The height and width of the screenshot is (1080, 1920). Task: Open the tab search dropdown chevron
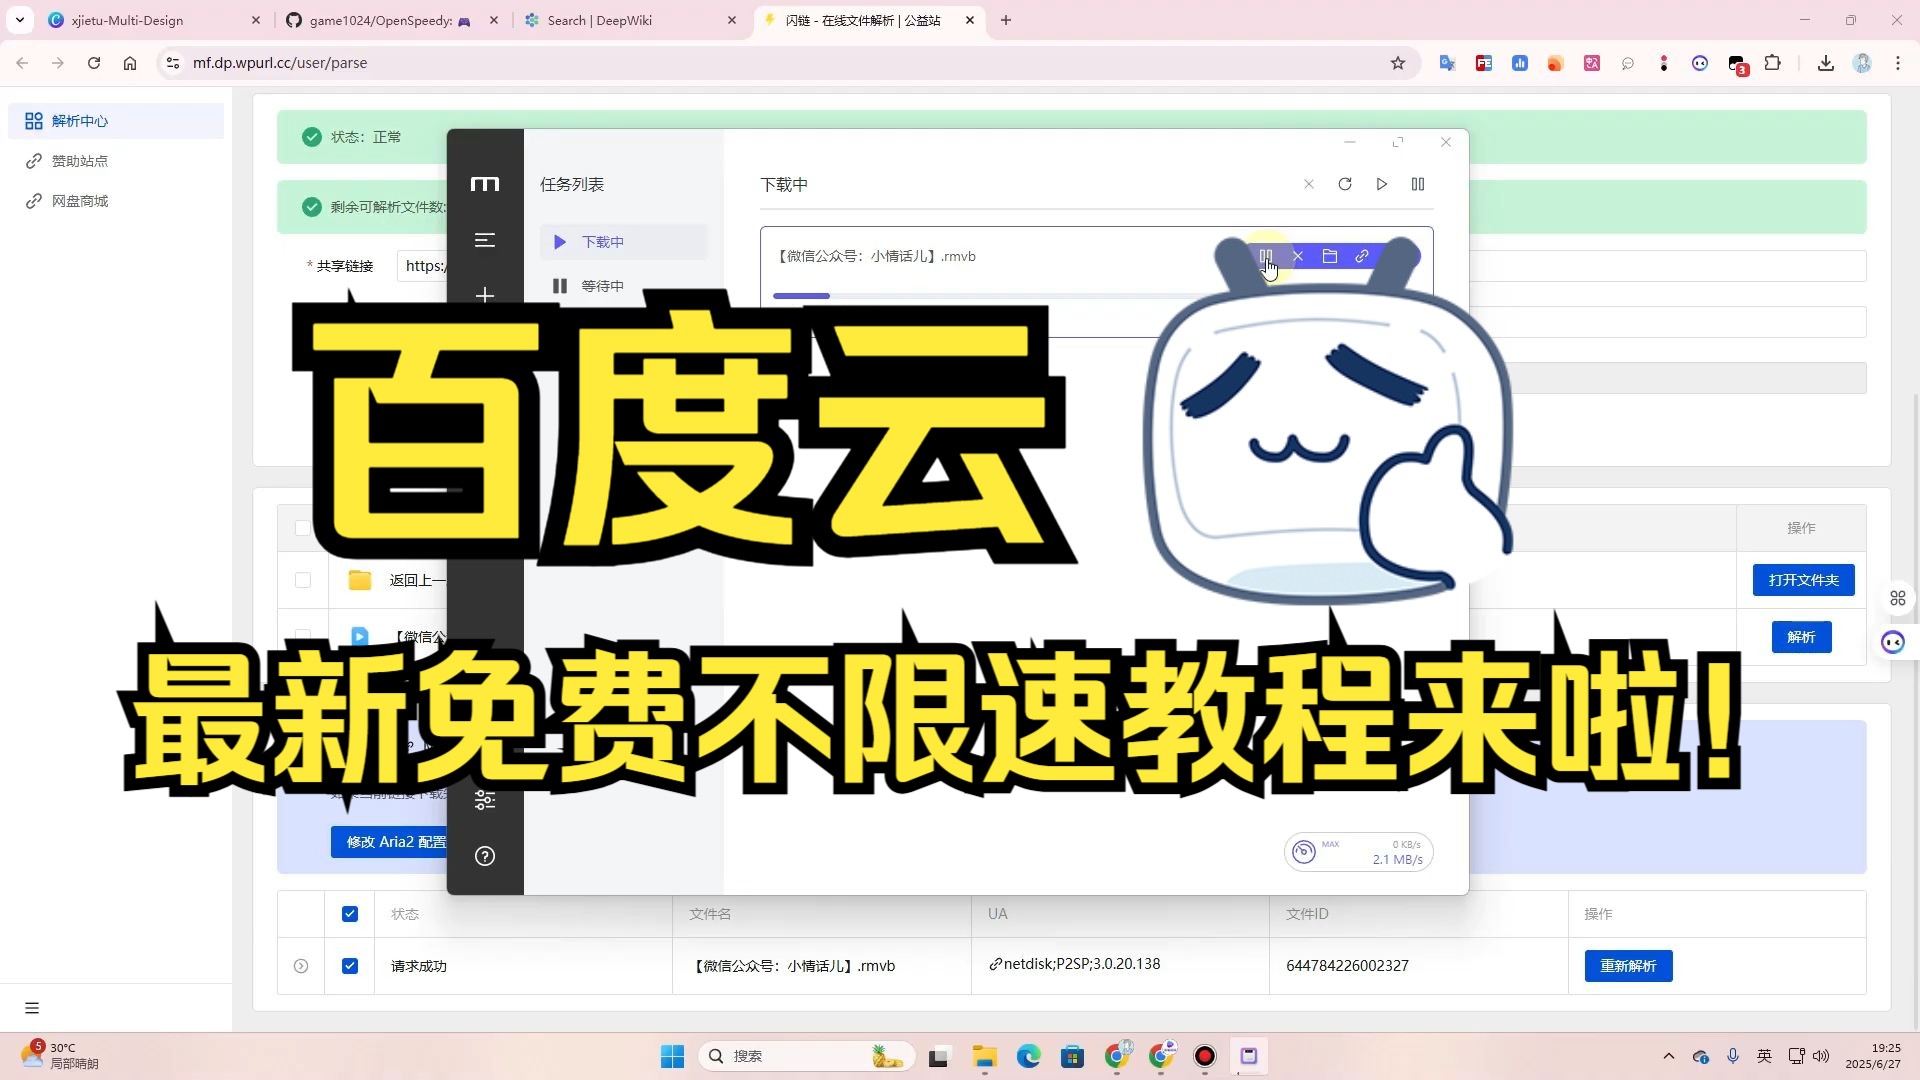coord(20,20)
